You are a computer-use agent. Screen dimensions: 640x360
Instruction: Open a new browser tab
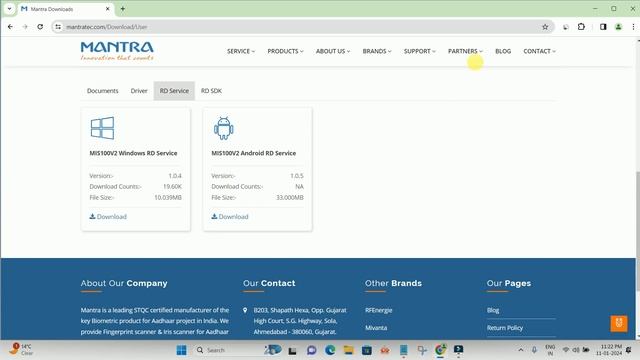122,9
